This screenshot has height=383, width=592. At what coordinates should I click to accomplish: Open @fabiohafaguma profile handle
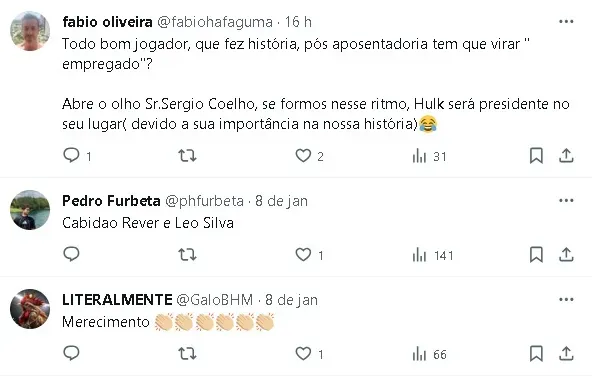coord(214,22)
